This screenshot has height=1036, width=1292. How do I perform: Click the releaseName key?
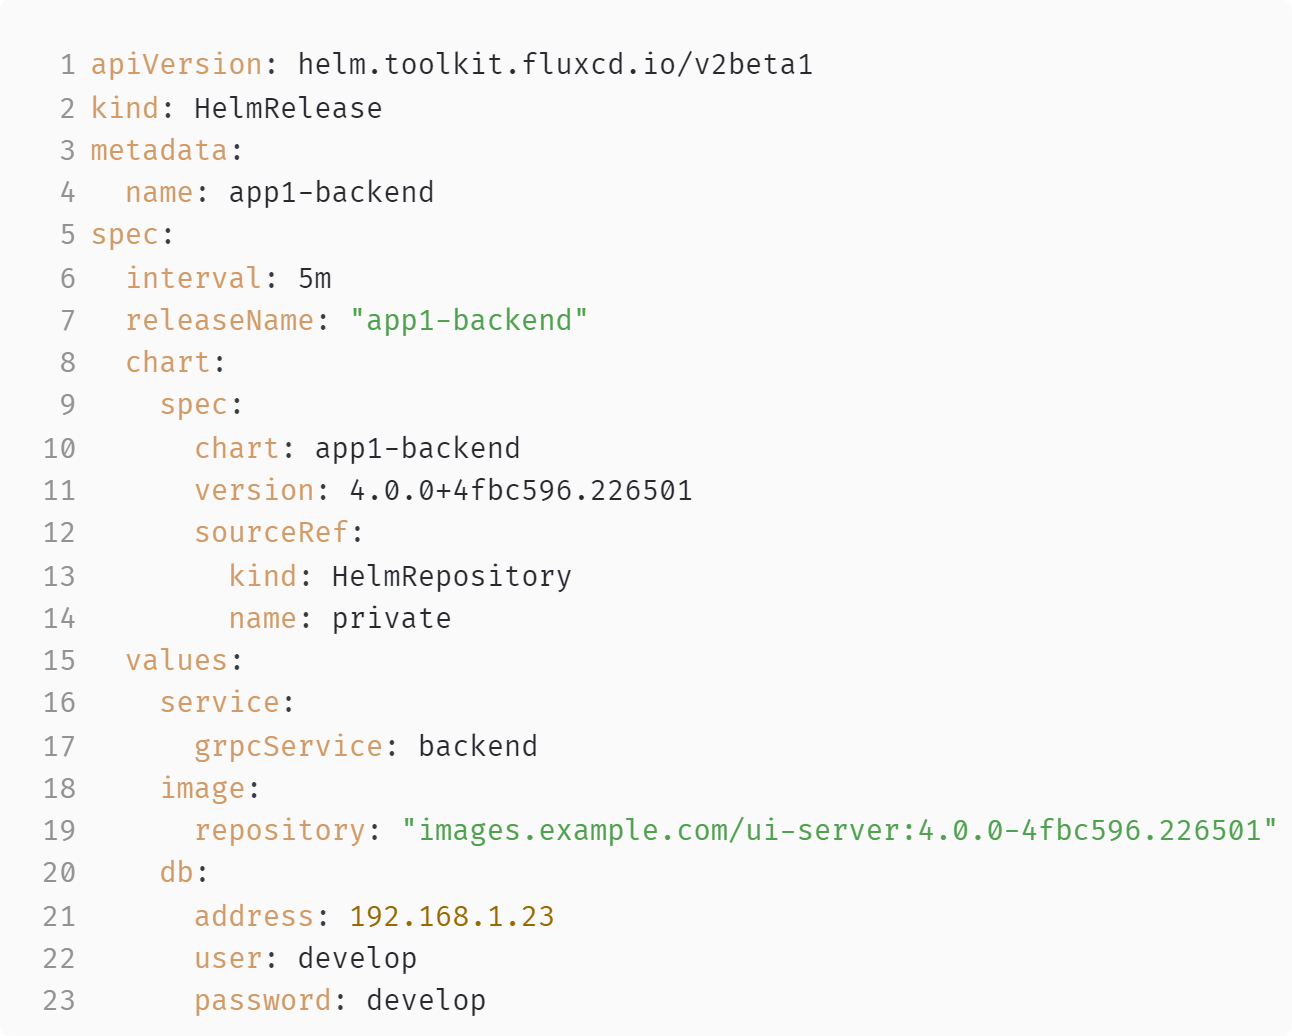coord(220,320)
